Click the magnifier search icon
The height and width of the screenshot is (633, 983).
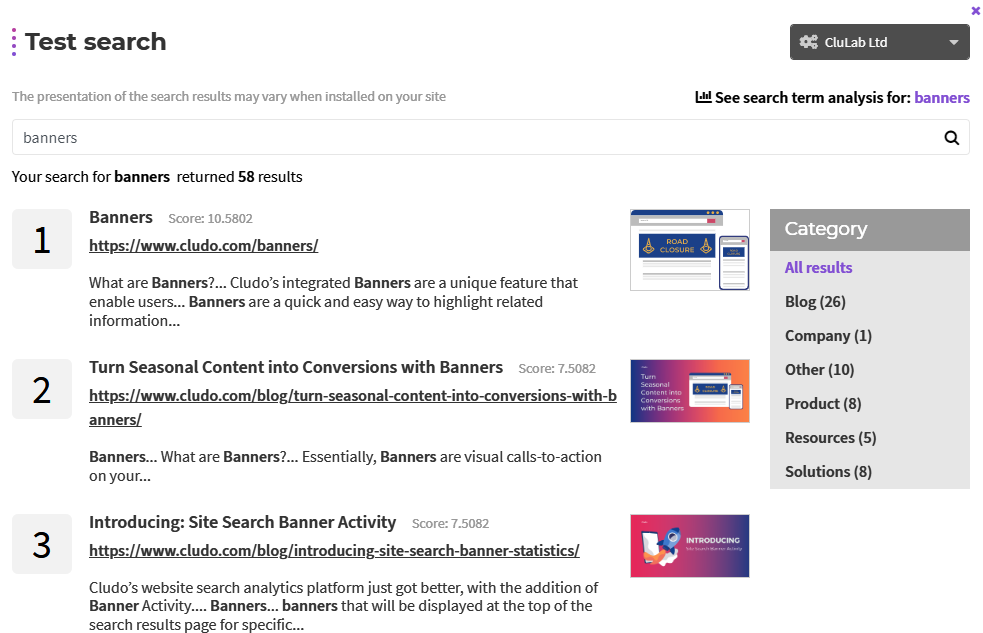point(951,138)
